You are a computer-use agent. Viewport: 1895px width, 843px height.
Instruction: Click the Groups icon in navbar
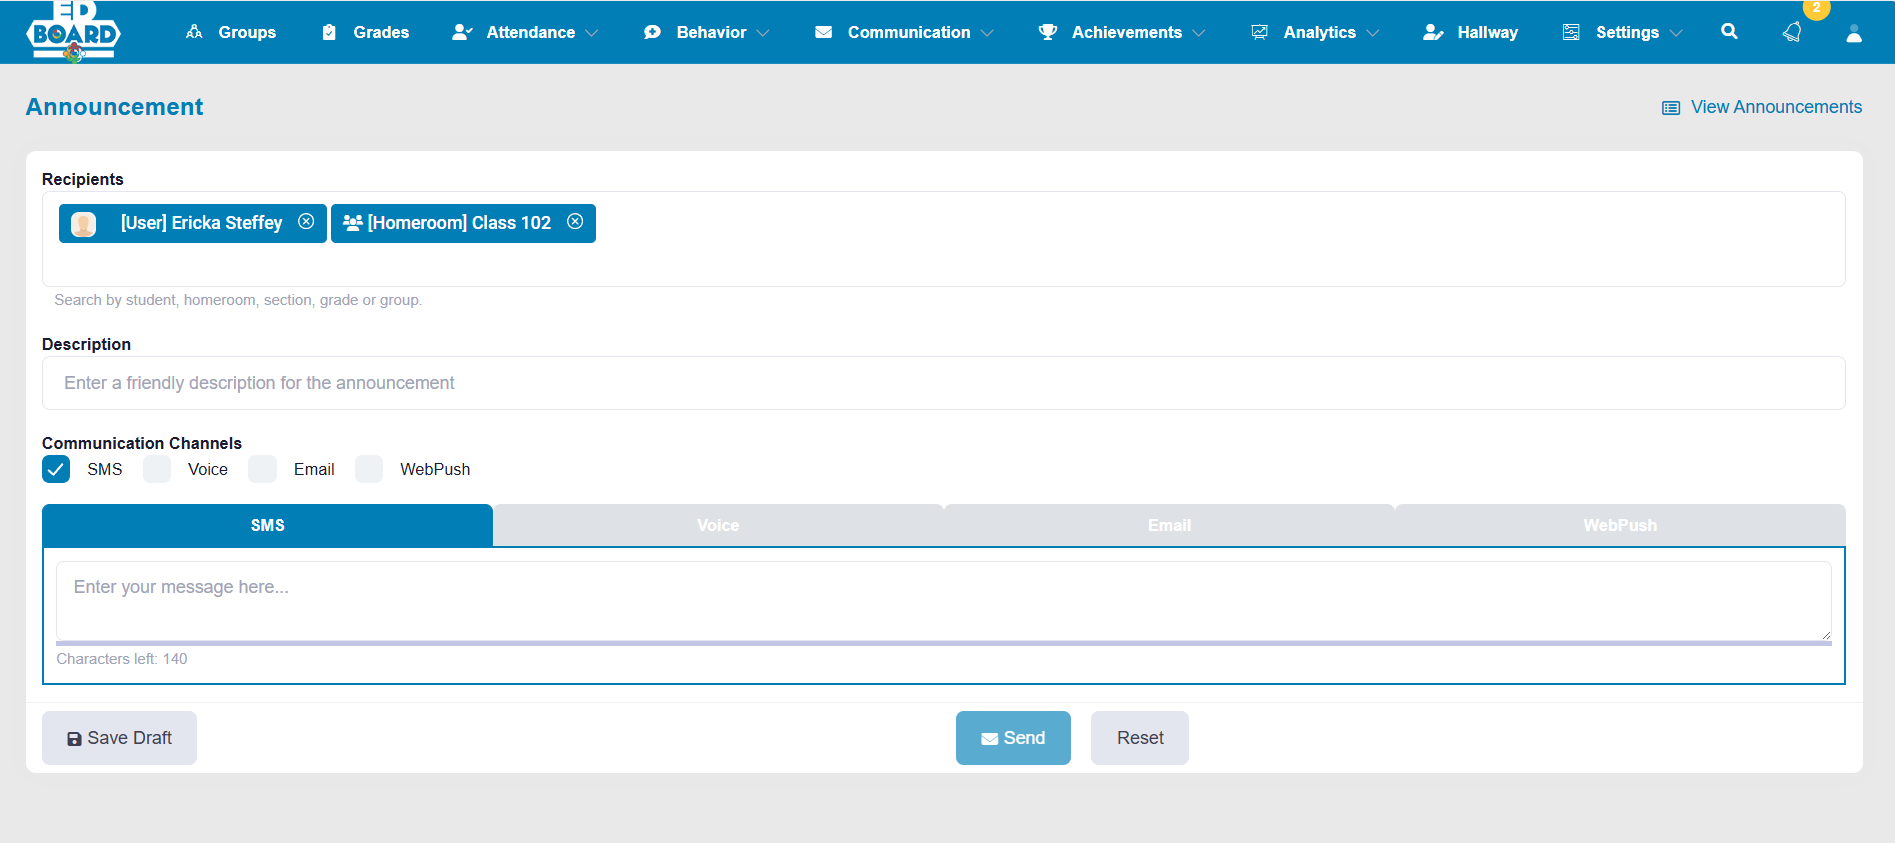[x=194, y=32]
